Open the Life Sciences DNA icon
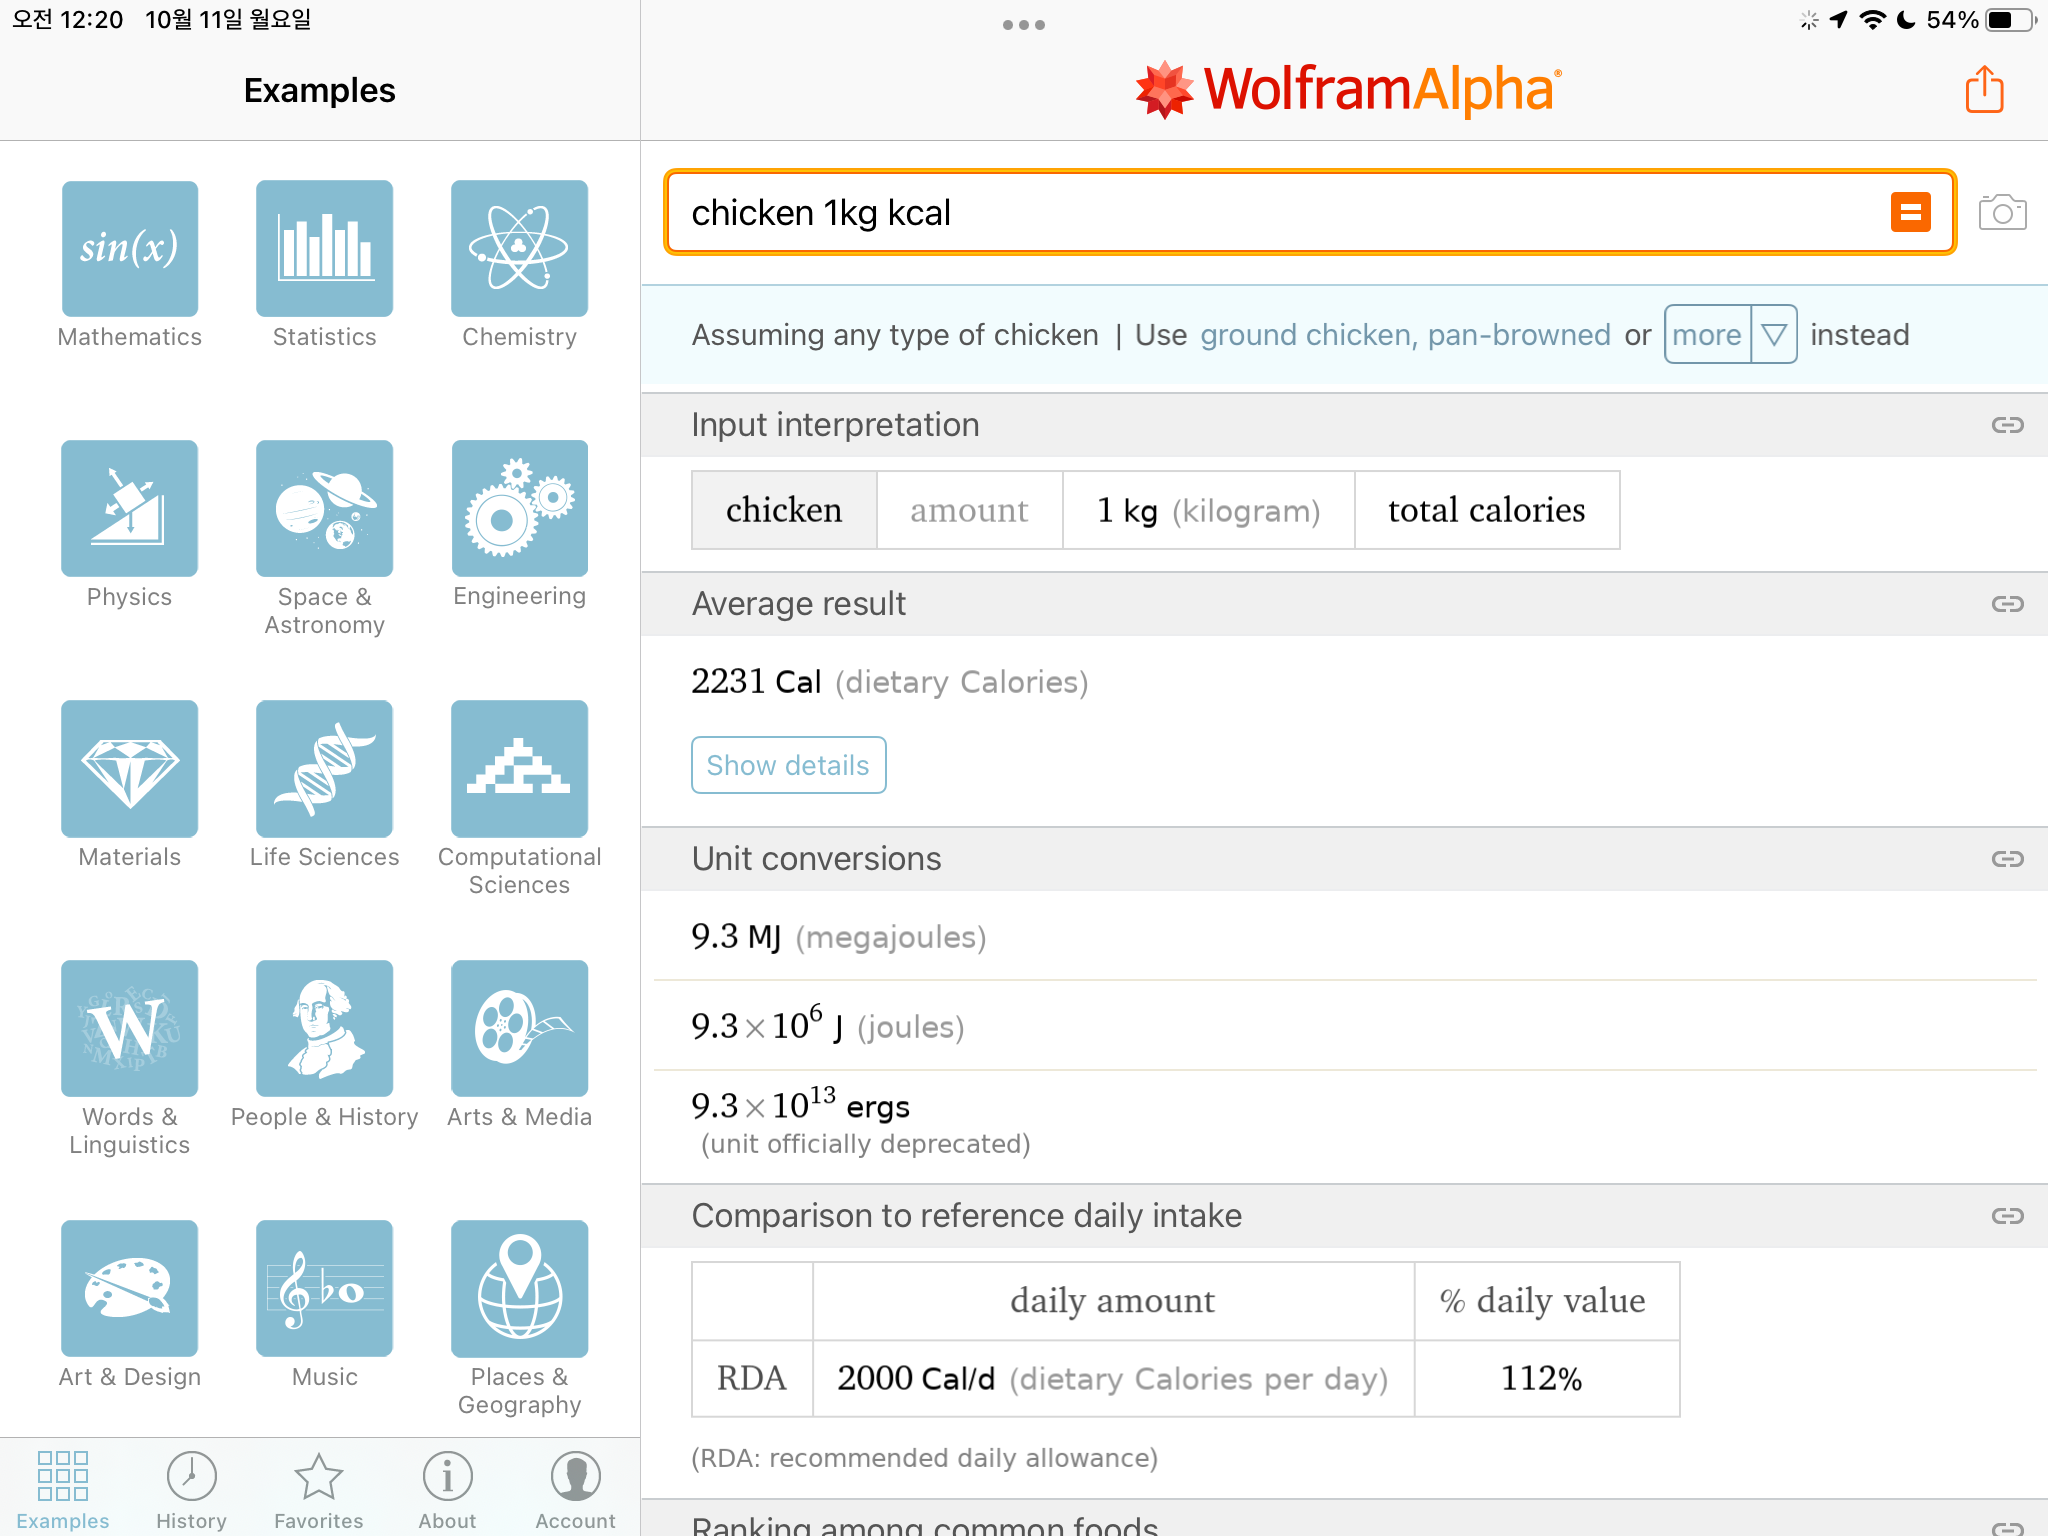This screenshot has height=1536, width=2048. pos(324,768)
